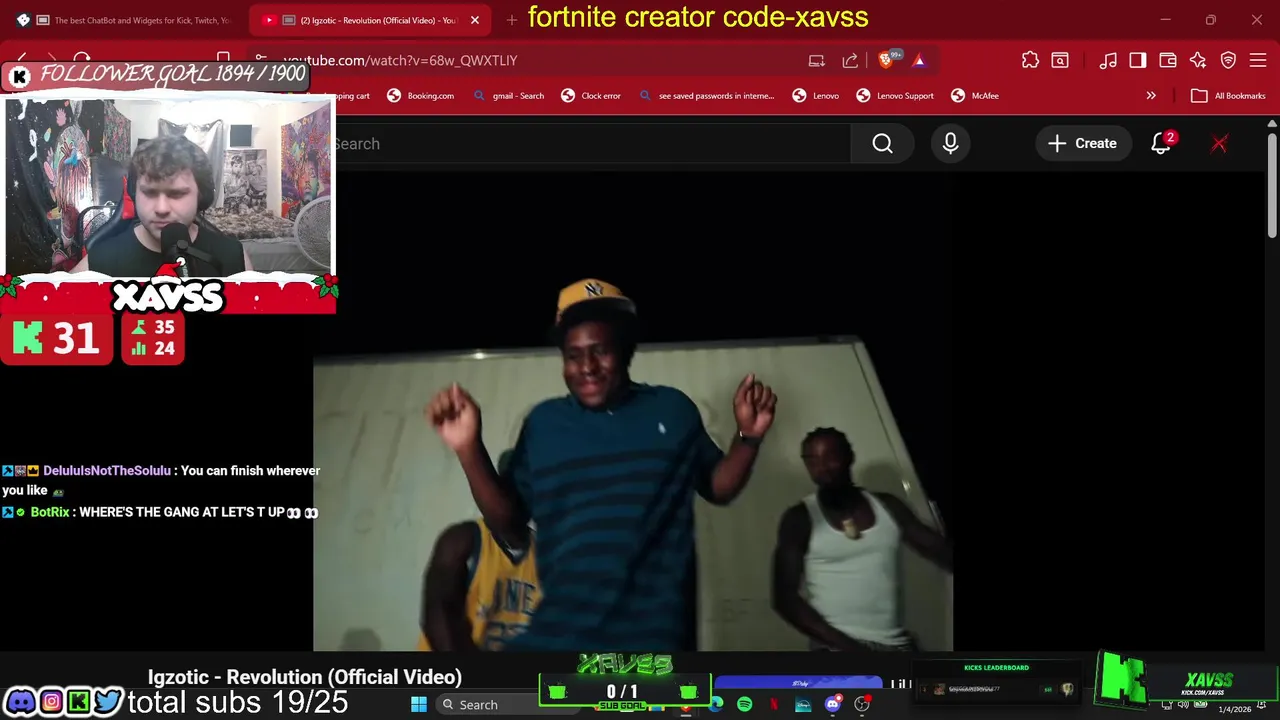1280x720 pixels.
Task: Click the BotRix chat username
Action: (x=50, y=513)
